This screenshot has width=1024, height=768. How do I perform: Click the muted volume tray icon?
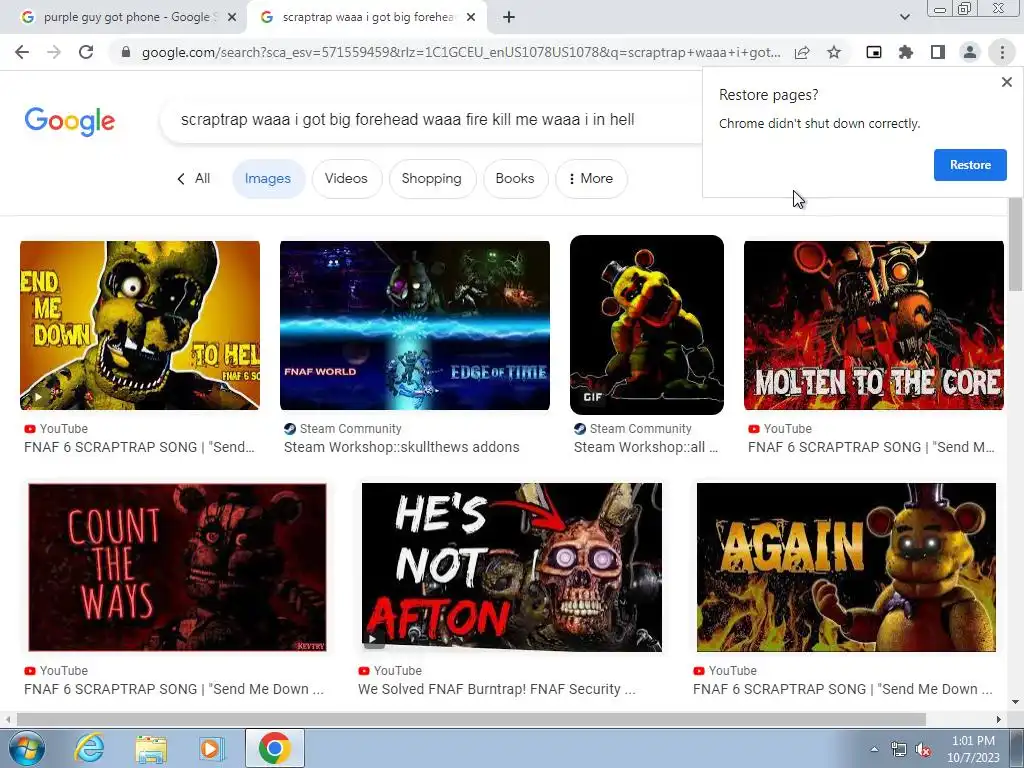pos(923,750)
